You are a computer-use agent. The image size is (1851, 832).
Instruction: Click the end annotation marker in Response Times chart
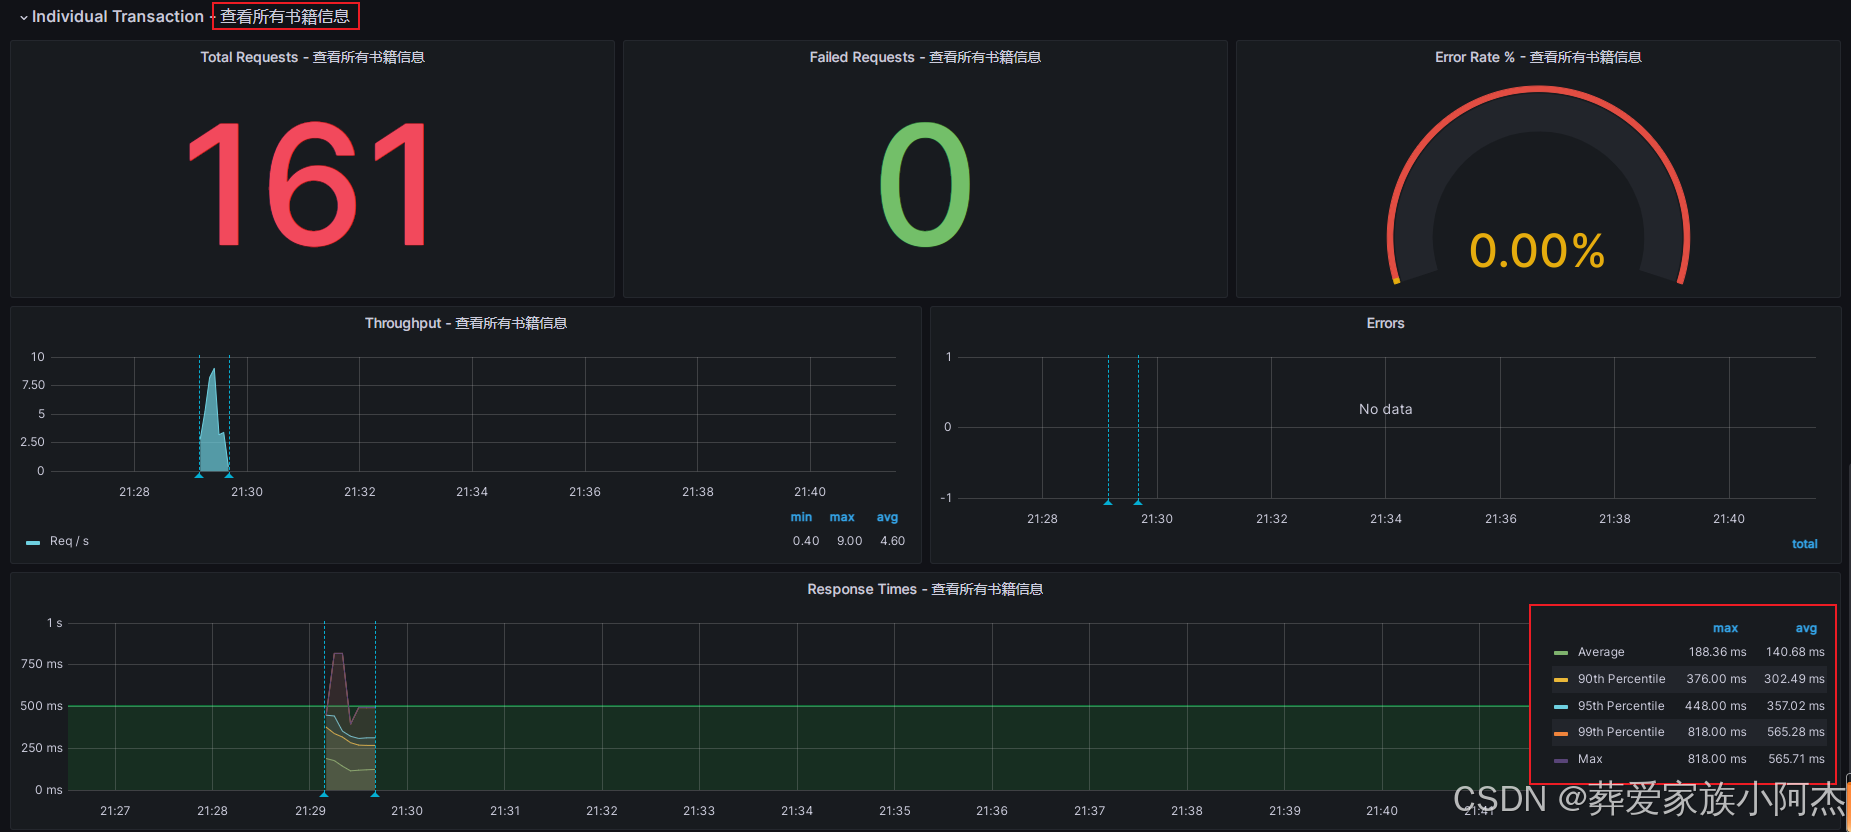[x=375, y=794]
